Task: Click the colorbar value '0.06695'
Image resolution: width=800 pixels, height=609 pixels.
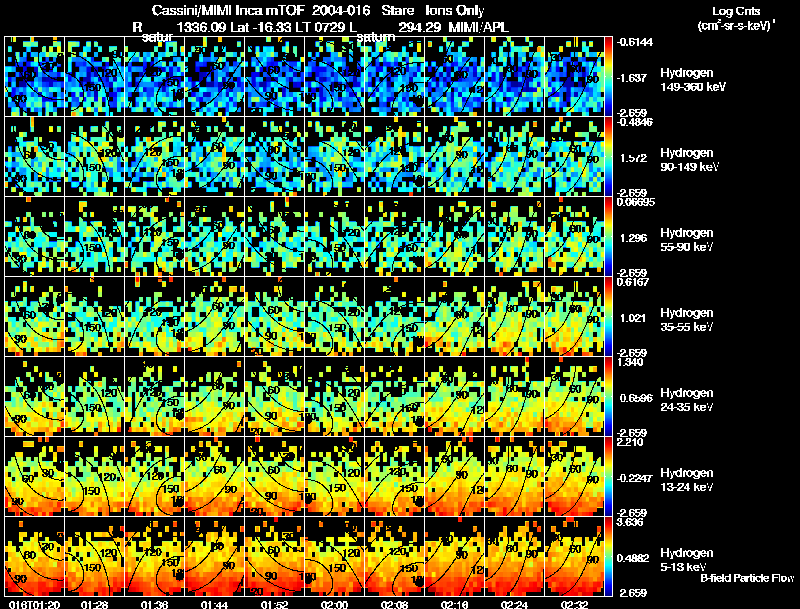Action: coord(636,202)
